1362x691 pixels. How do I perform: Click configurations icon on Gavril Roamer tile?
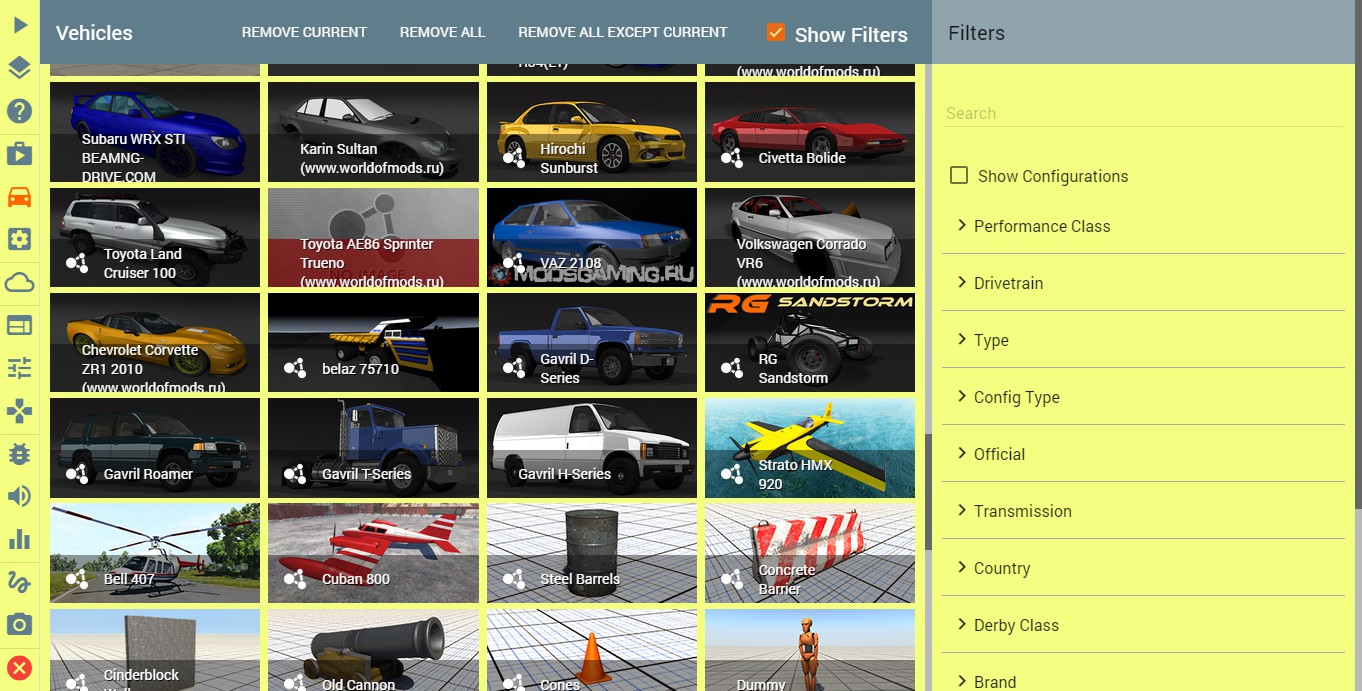tap(77, 473)
